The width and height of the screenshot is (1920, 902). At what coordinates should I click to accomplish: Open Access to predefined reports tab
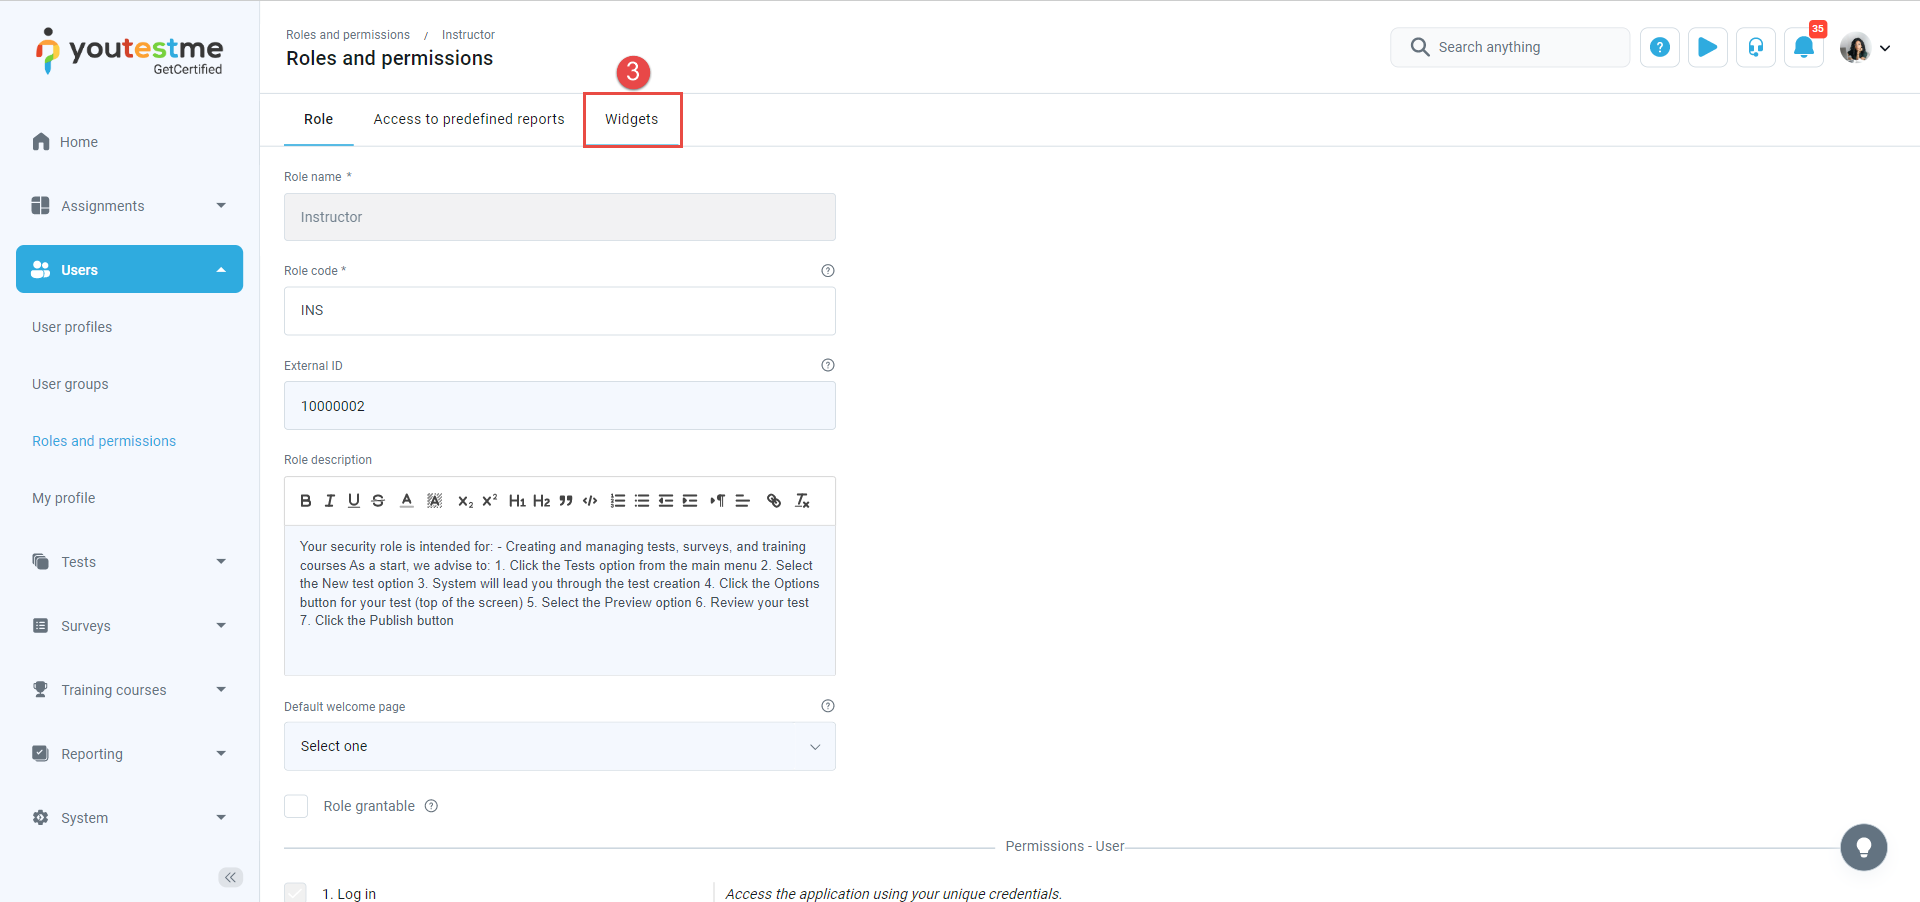tap(469, 119)
